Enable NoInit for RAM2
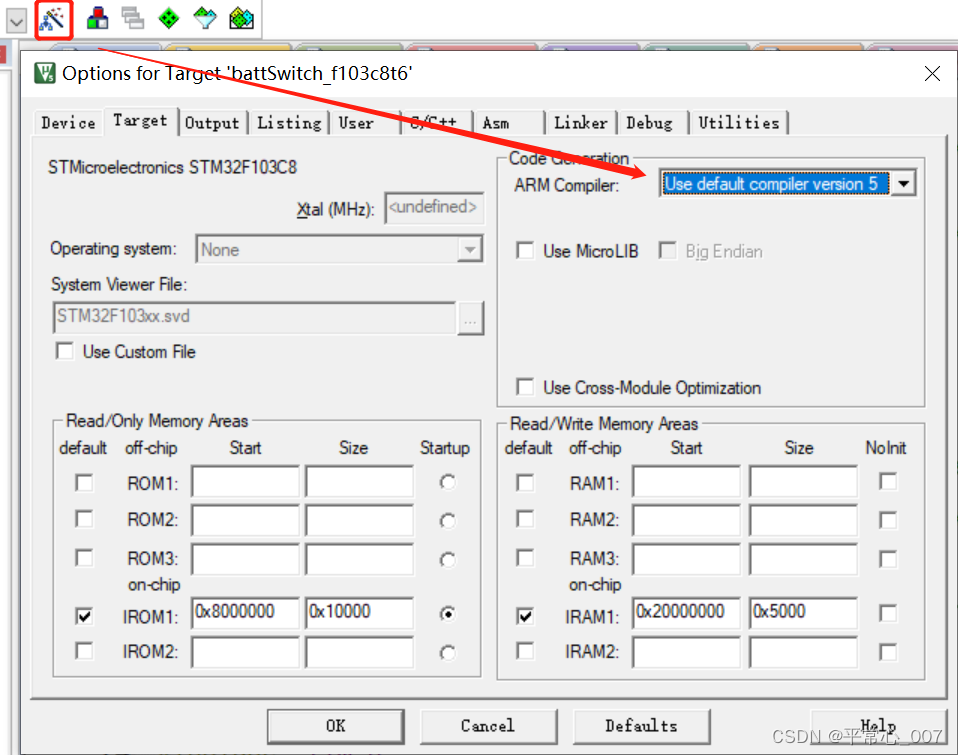Screen dimensions: 958x755 click(x=888, y=520)
